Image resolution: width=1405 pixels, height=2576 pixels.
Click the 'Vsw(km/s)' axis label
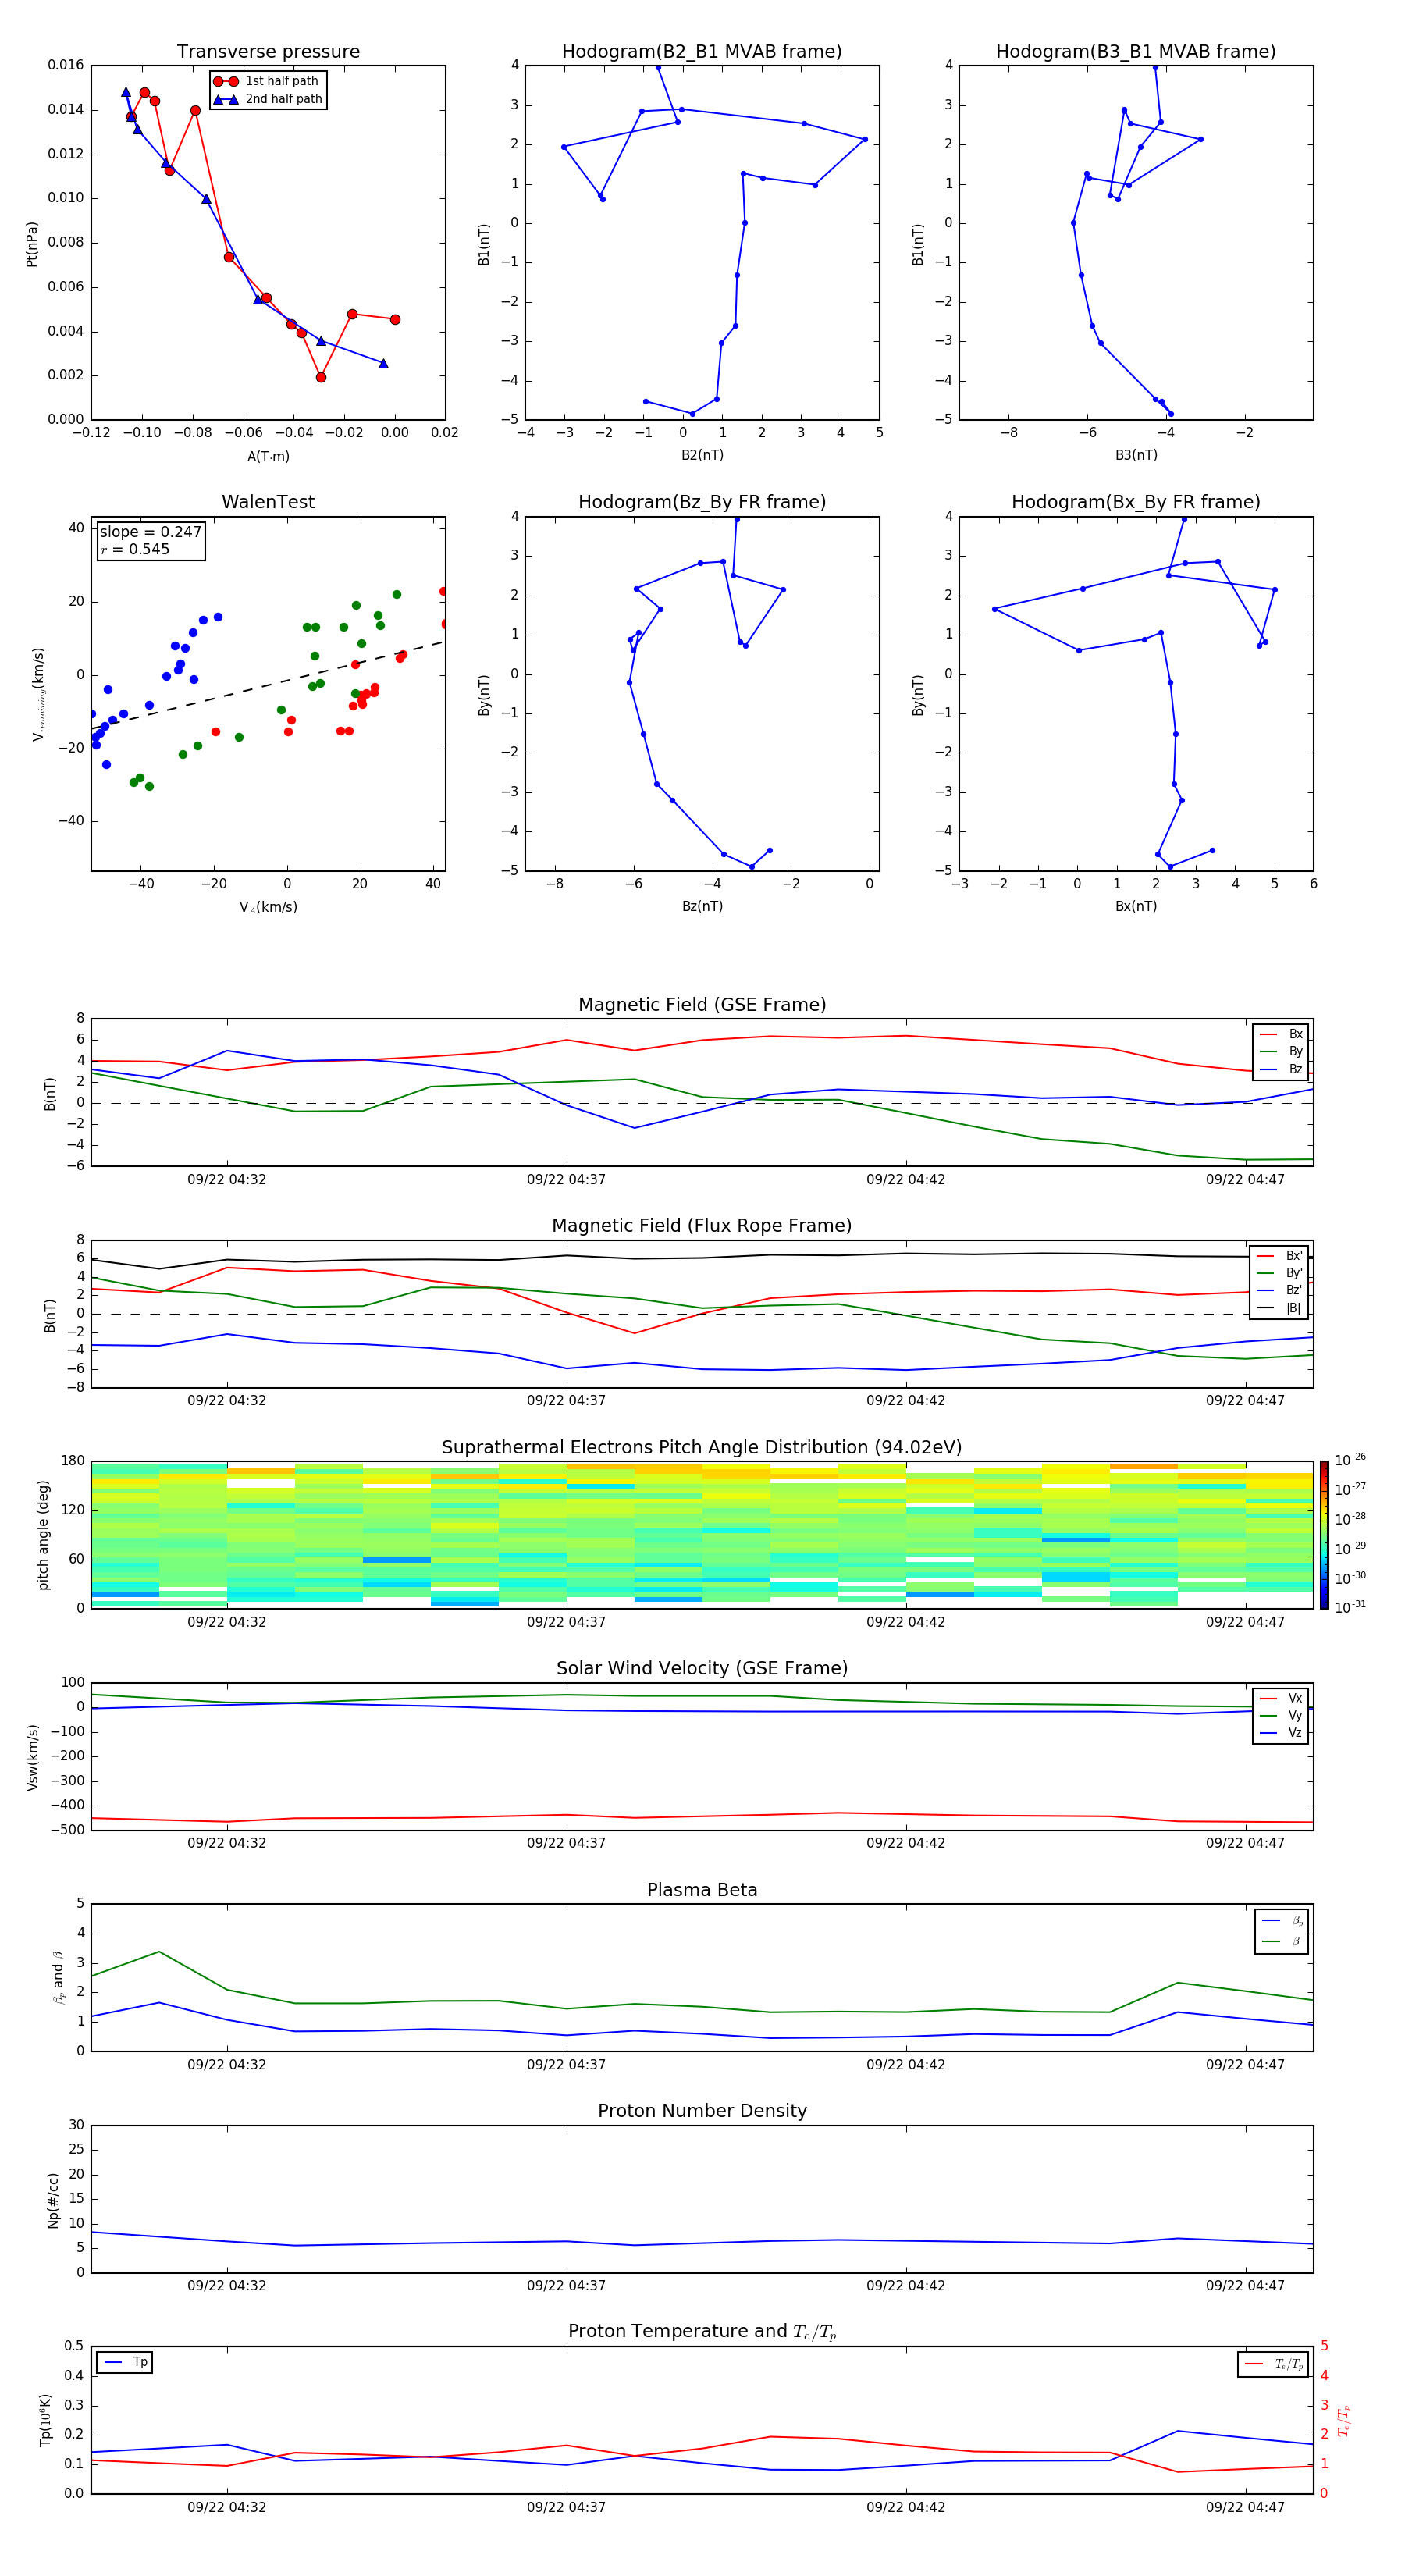[32, 1757]
